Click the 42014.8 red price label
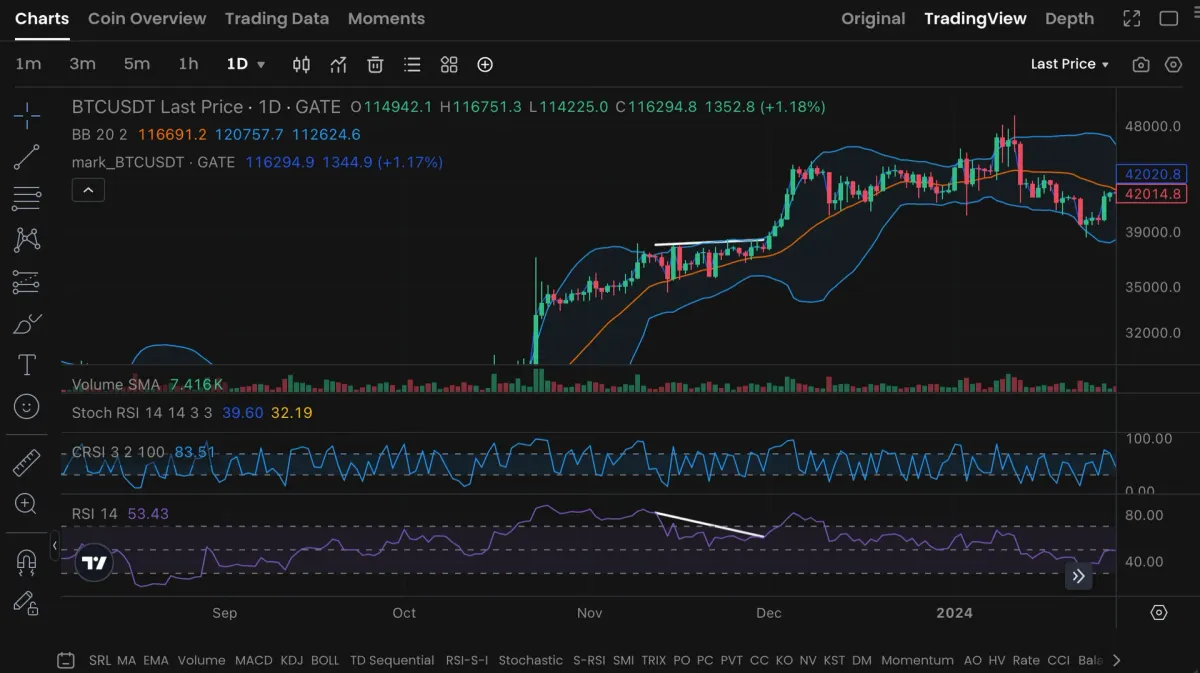The width and height of the screenshot is (1200, 673). coord(1151,194)
